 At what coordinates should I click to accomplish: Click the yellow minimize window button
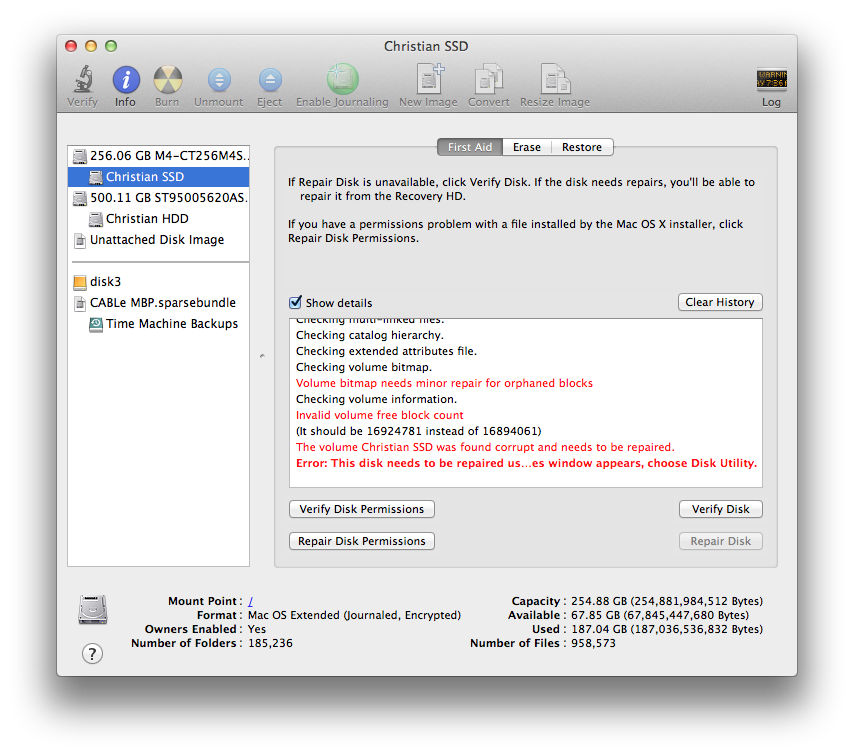coord(91,46)
